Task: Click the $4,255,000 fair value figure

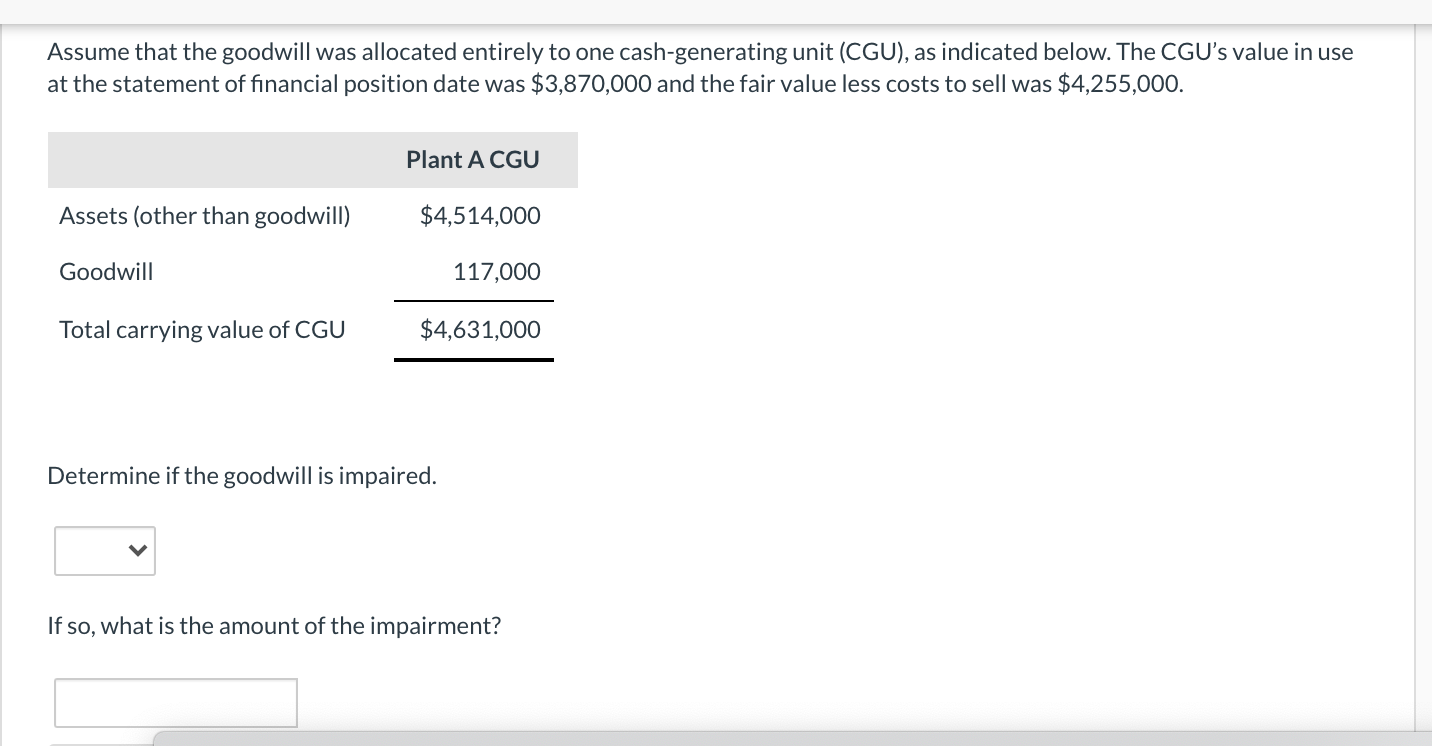Action: pyautogui.click(x=1119, y=84)
